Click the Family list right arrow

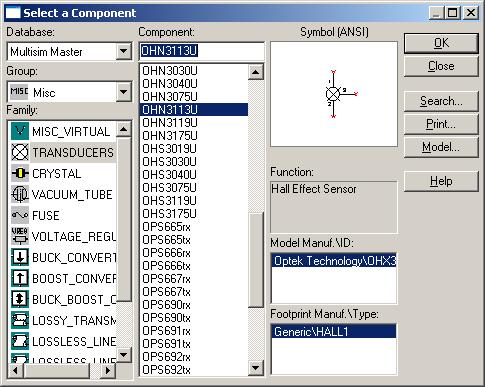point(107,370)
